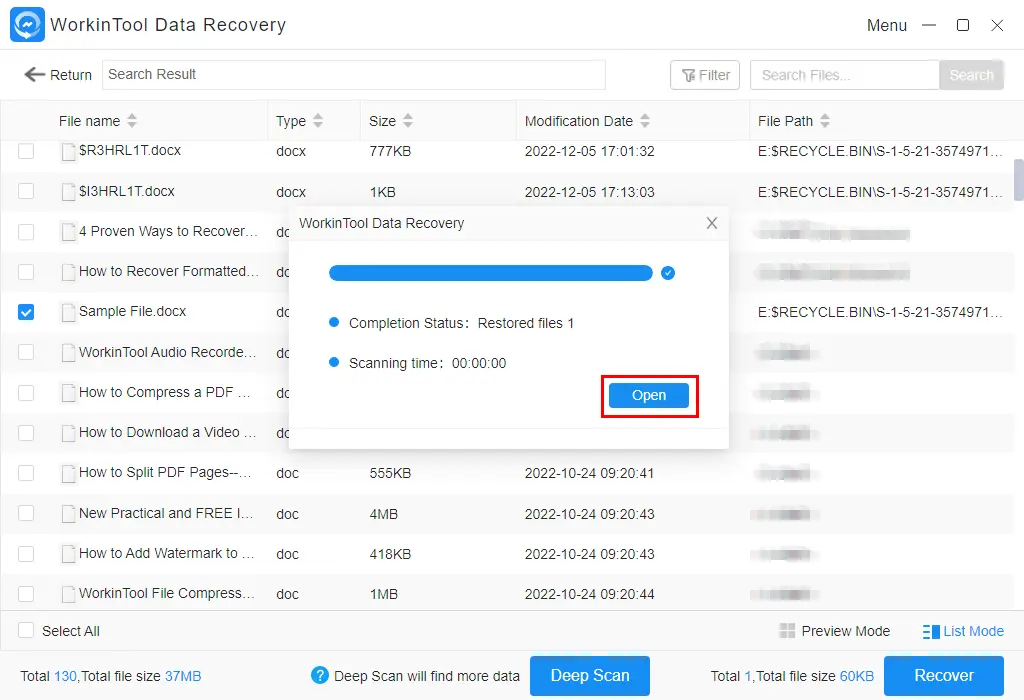
Task: Click file icon of How to Split PDF Pages
Action: tap(68, 473)
